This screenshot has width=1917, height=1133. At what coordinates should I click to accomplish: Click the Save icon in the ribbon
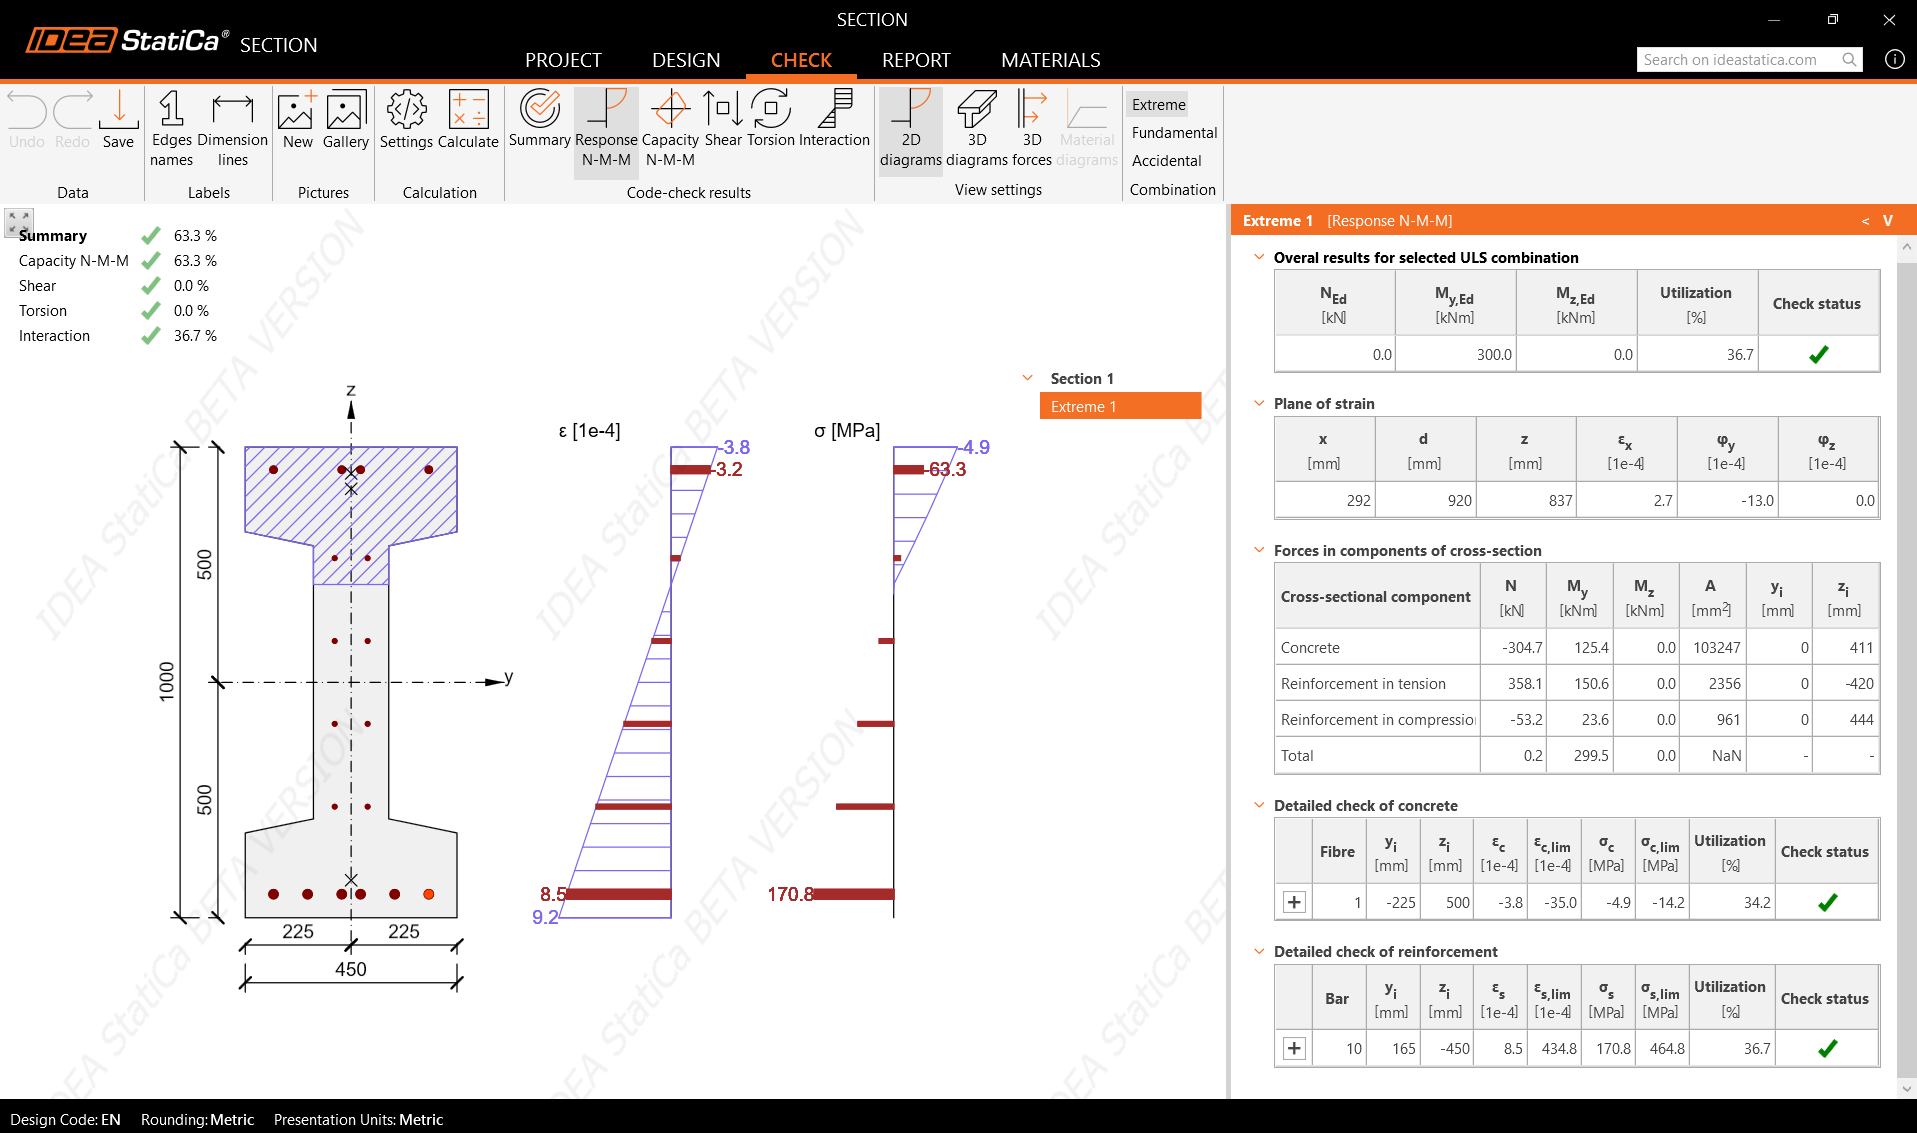118,120
